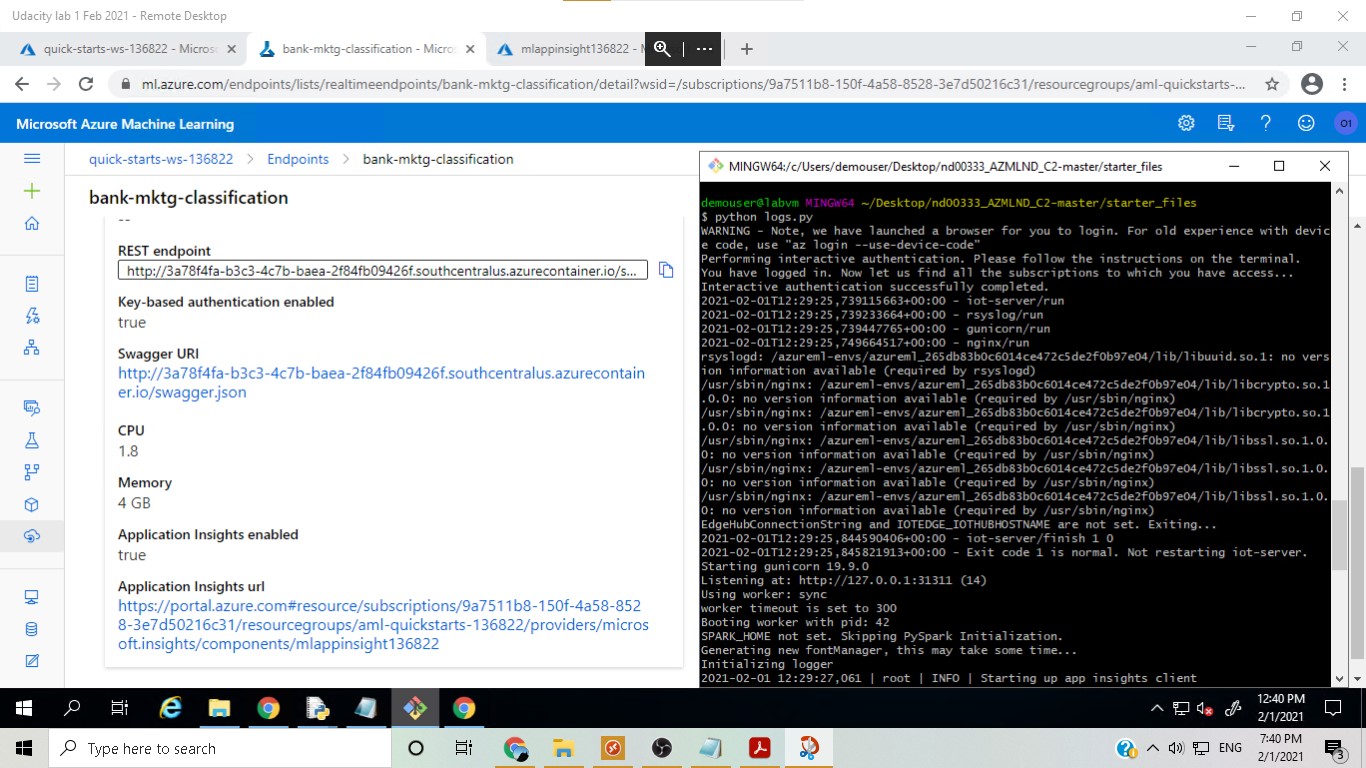1366x768 pixels.
Task: Open Automated ML from the sidebar
Action: (x=32, y=316)
